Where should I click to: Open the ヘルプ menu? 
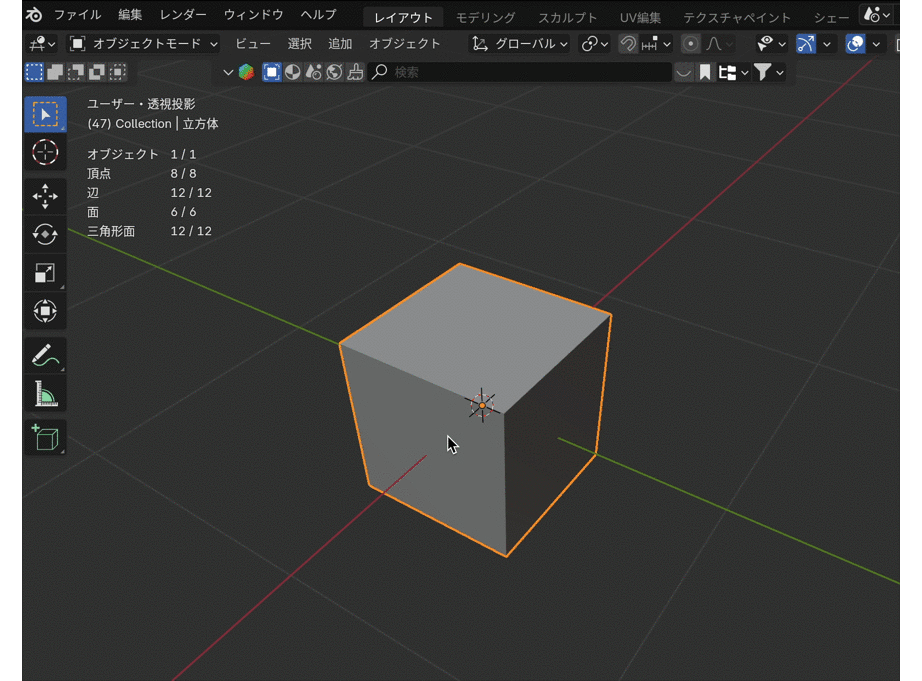pos(319,15)
